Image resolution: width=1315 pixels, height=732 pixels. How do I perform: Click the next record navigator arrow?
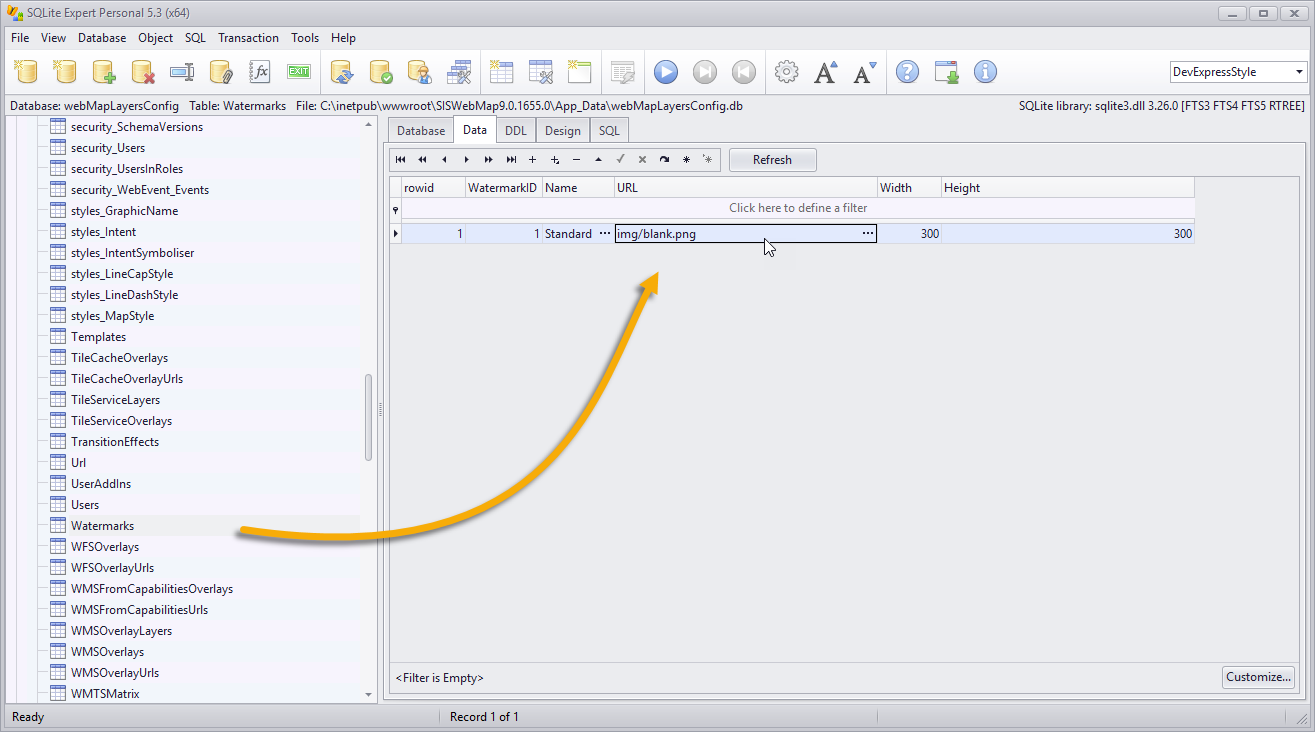point(467,160)
